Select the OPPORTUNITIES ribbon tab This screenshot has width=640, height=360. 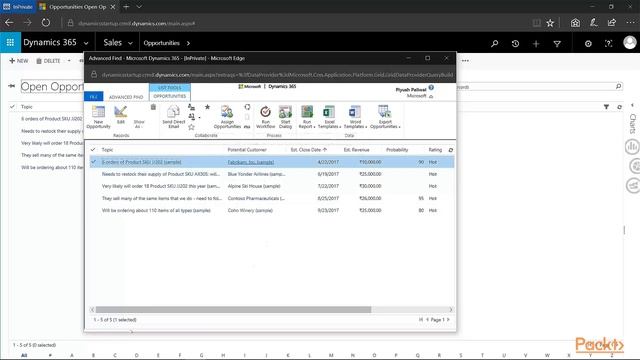(170, 96)
